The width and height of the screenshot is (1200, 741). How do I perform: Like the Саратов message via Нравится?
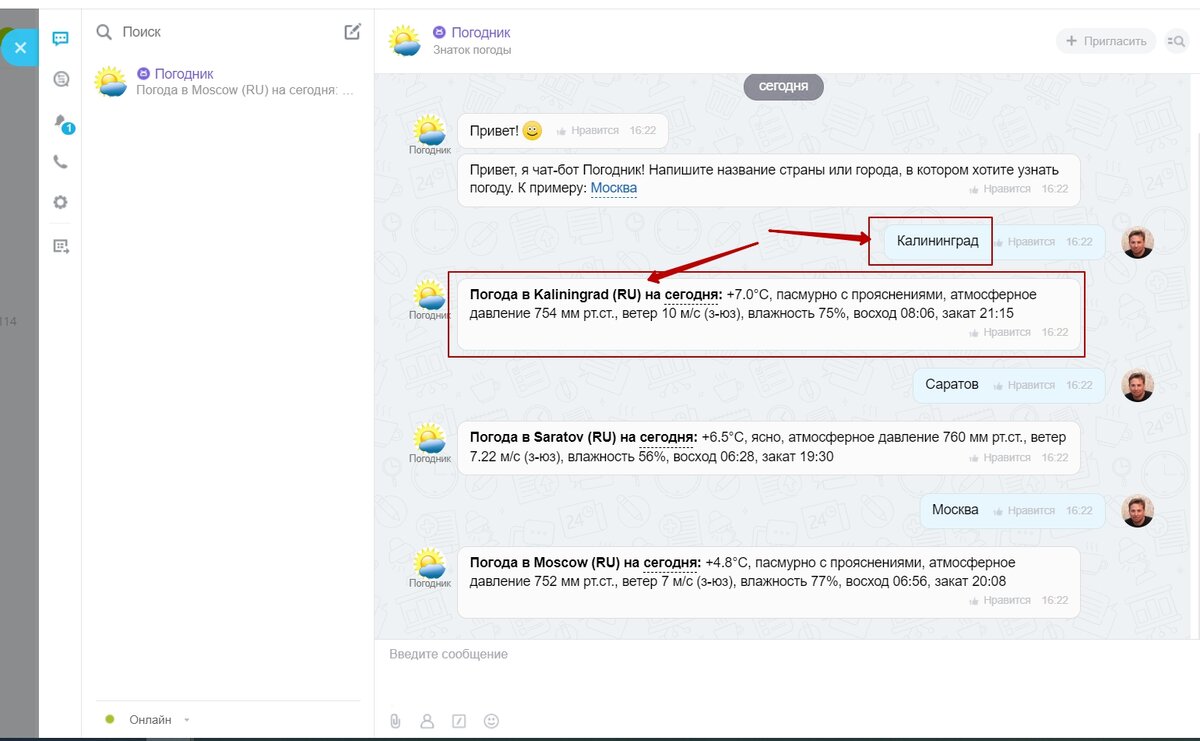click(1024, 385)
